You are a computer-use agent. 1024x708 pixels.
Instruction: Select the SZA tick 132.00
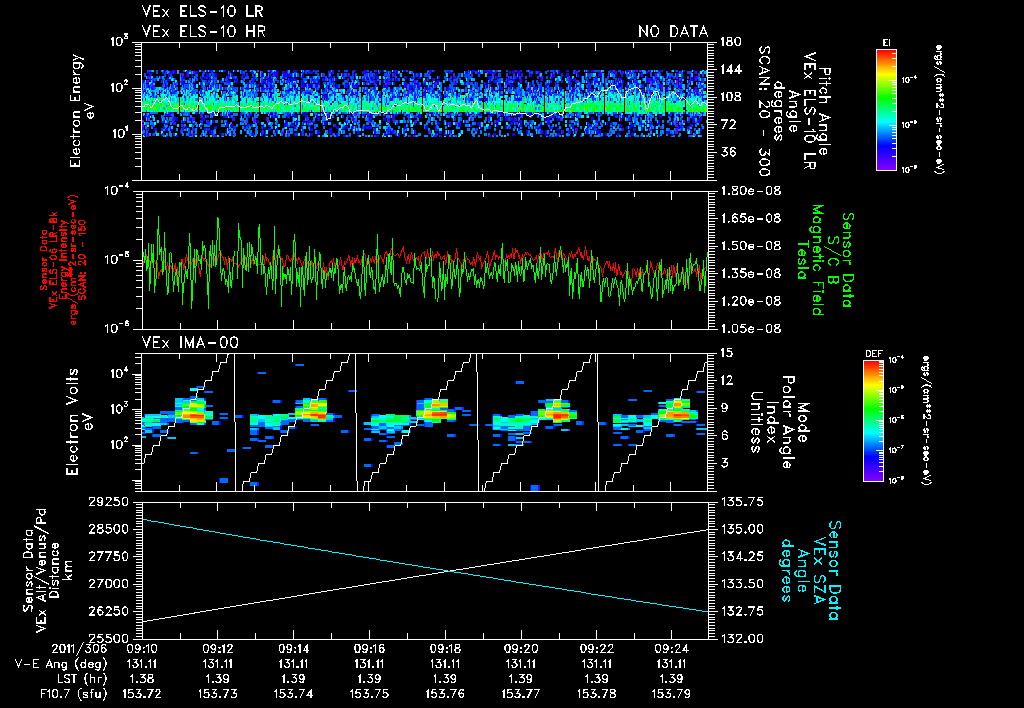point(743,638)
